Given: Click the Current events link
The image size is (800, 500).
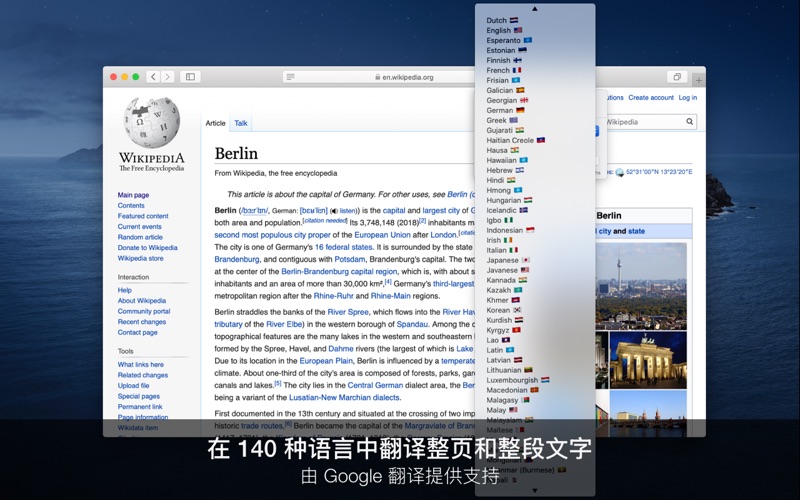Looking at the screenshot, I should [139, 227].
